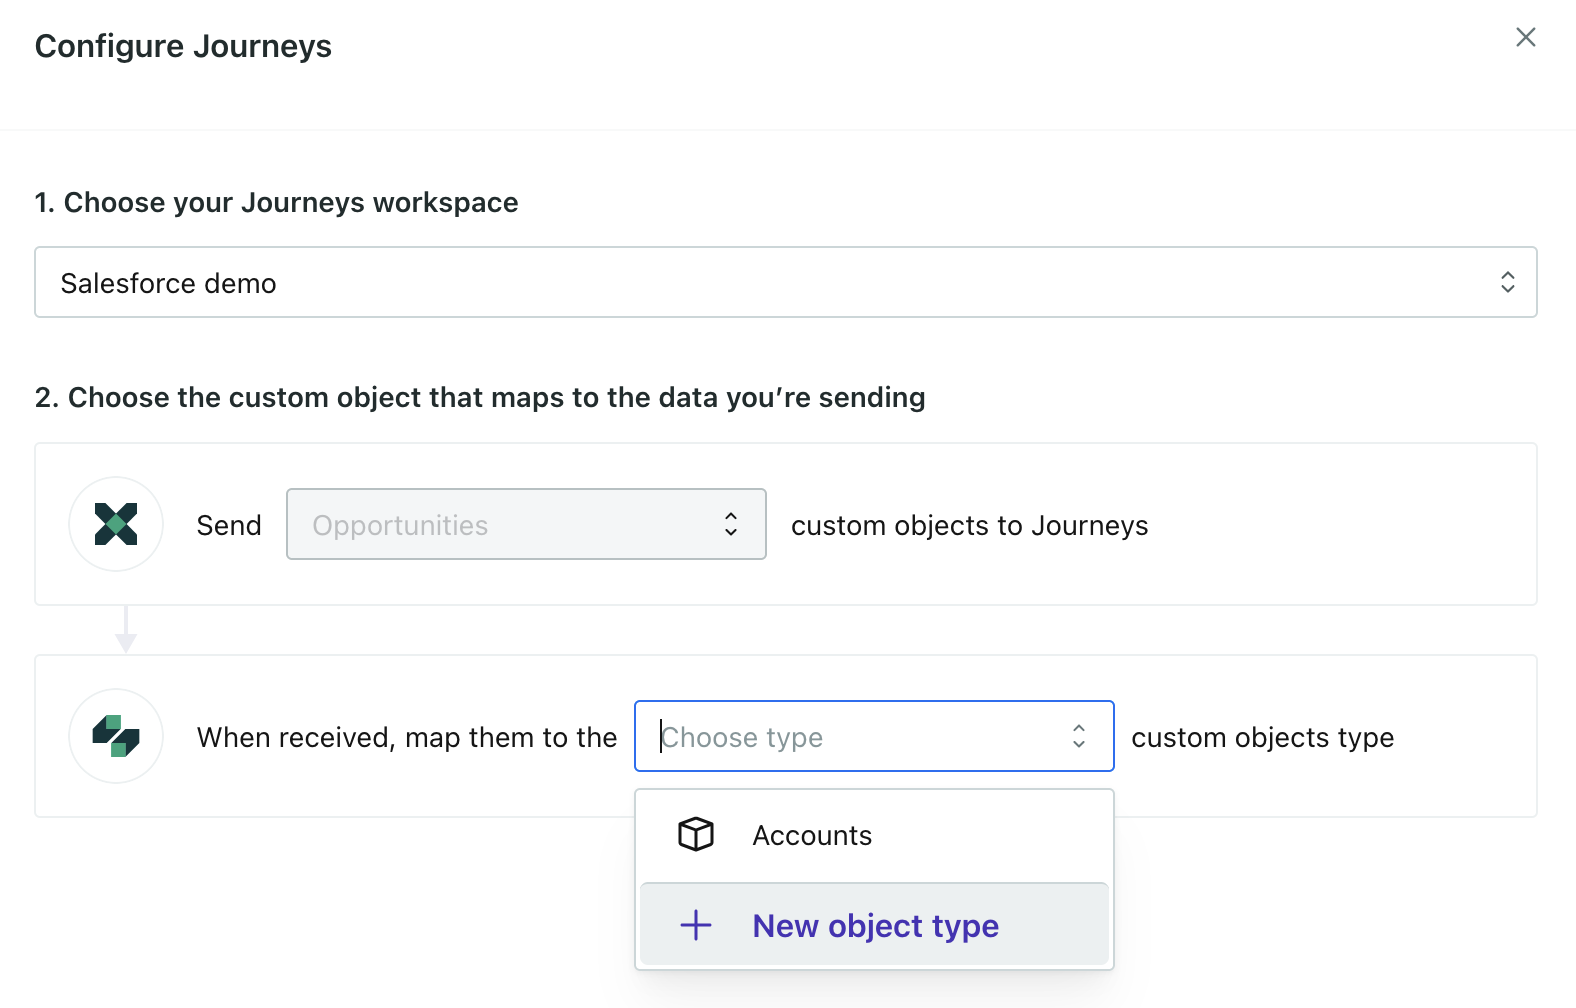Click the green Journeys logo beside When received
Viewport: 1576px width, 1008px height.
116,736
